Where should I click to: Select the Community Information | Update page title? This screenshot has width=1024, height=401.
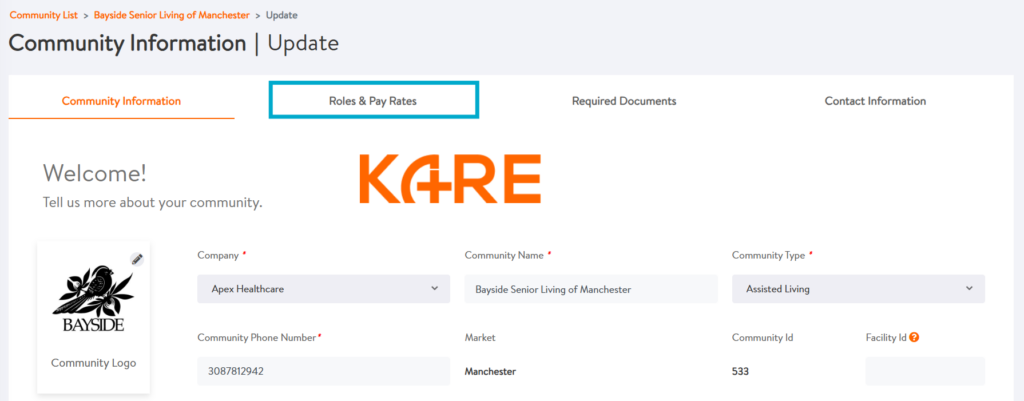click(174, 43)
